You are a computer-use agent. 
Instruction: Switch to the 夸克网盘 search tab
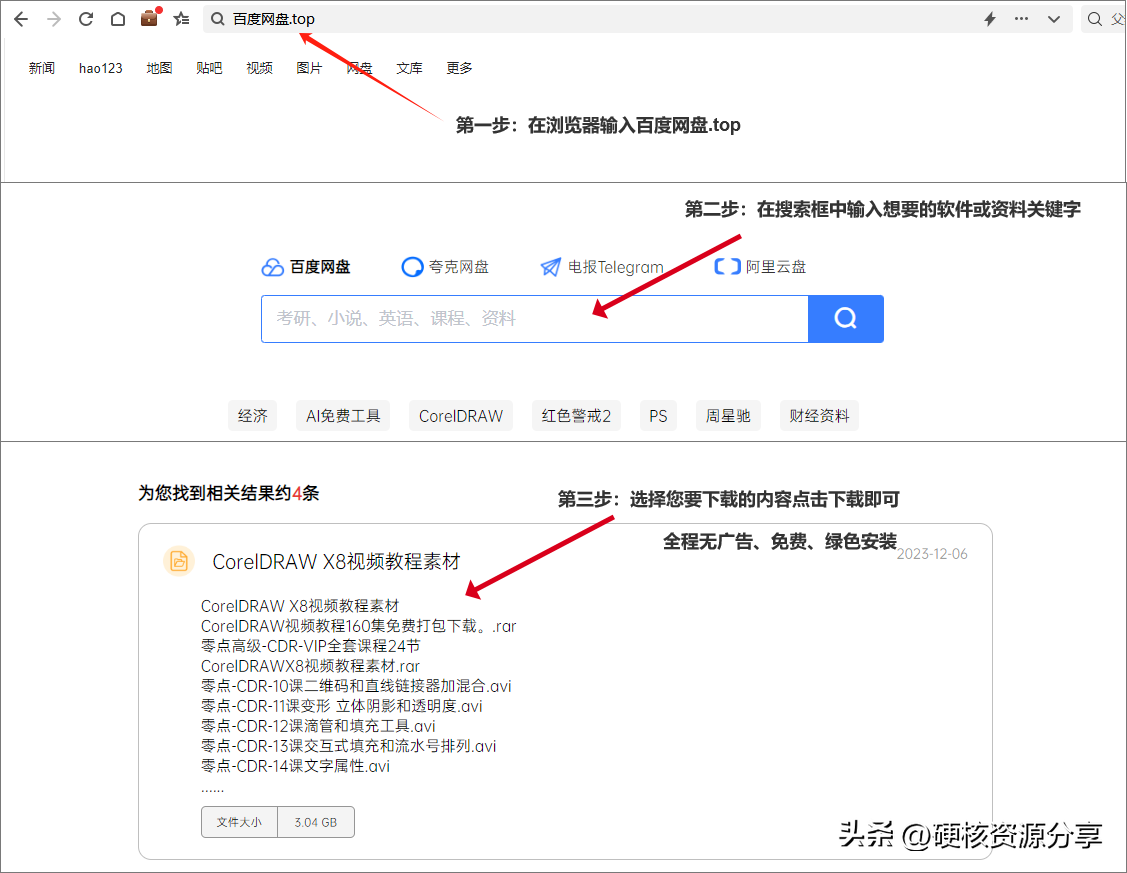(x=445, y=267)
